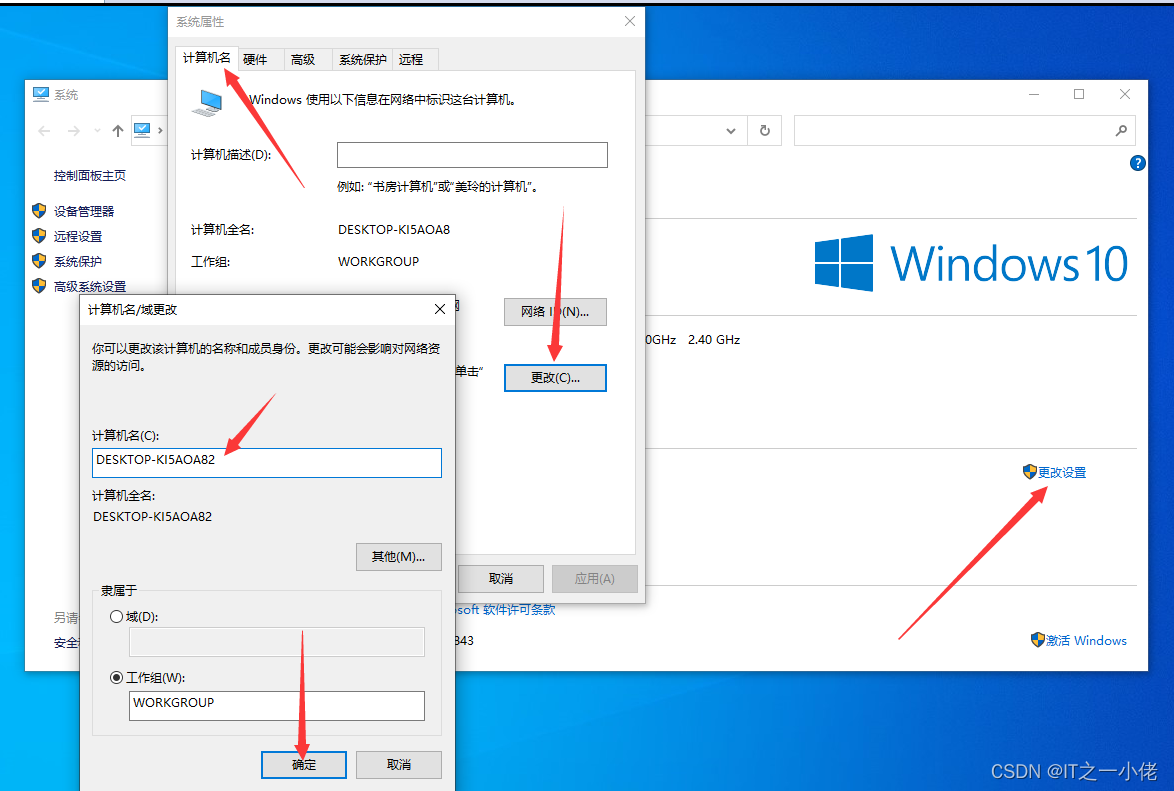The image size is (1174, 791).
Task: Click the 计算机描述 text field
Action: (472, 155)
